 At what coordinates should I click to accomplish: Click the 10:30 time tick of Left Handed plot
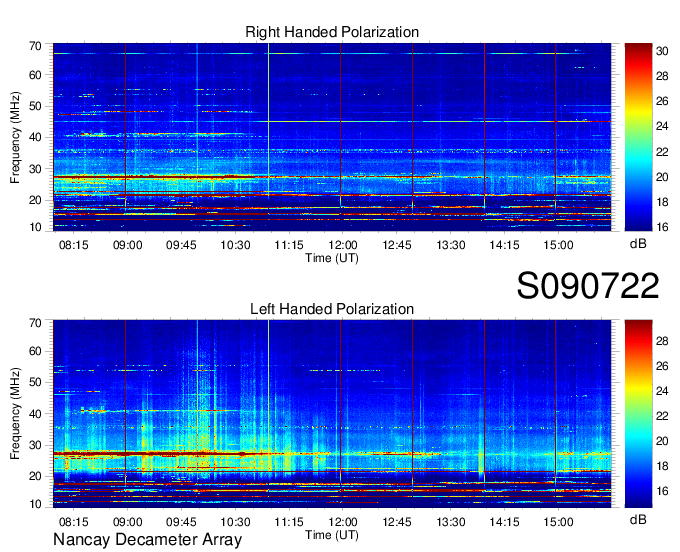tap(235, 522)
